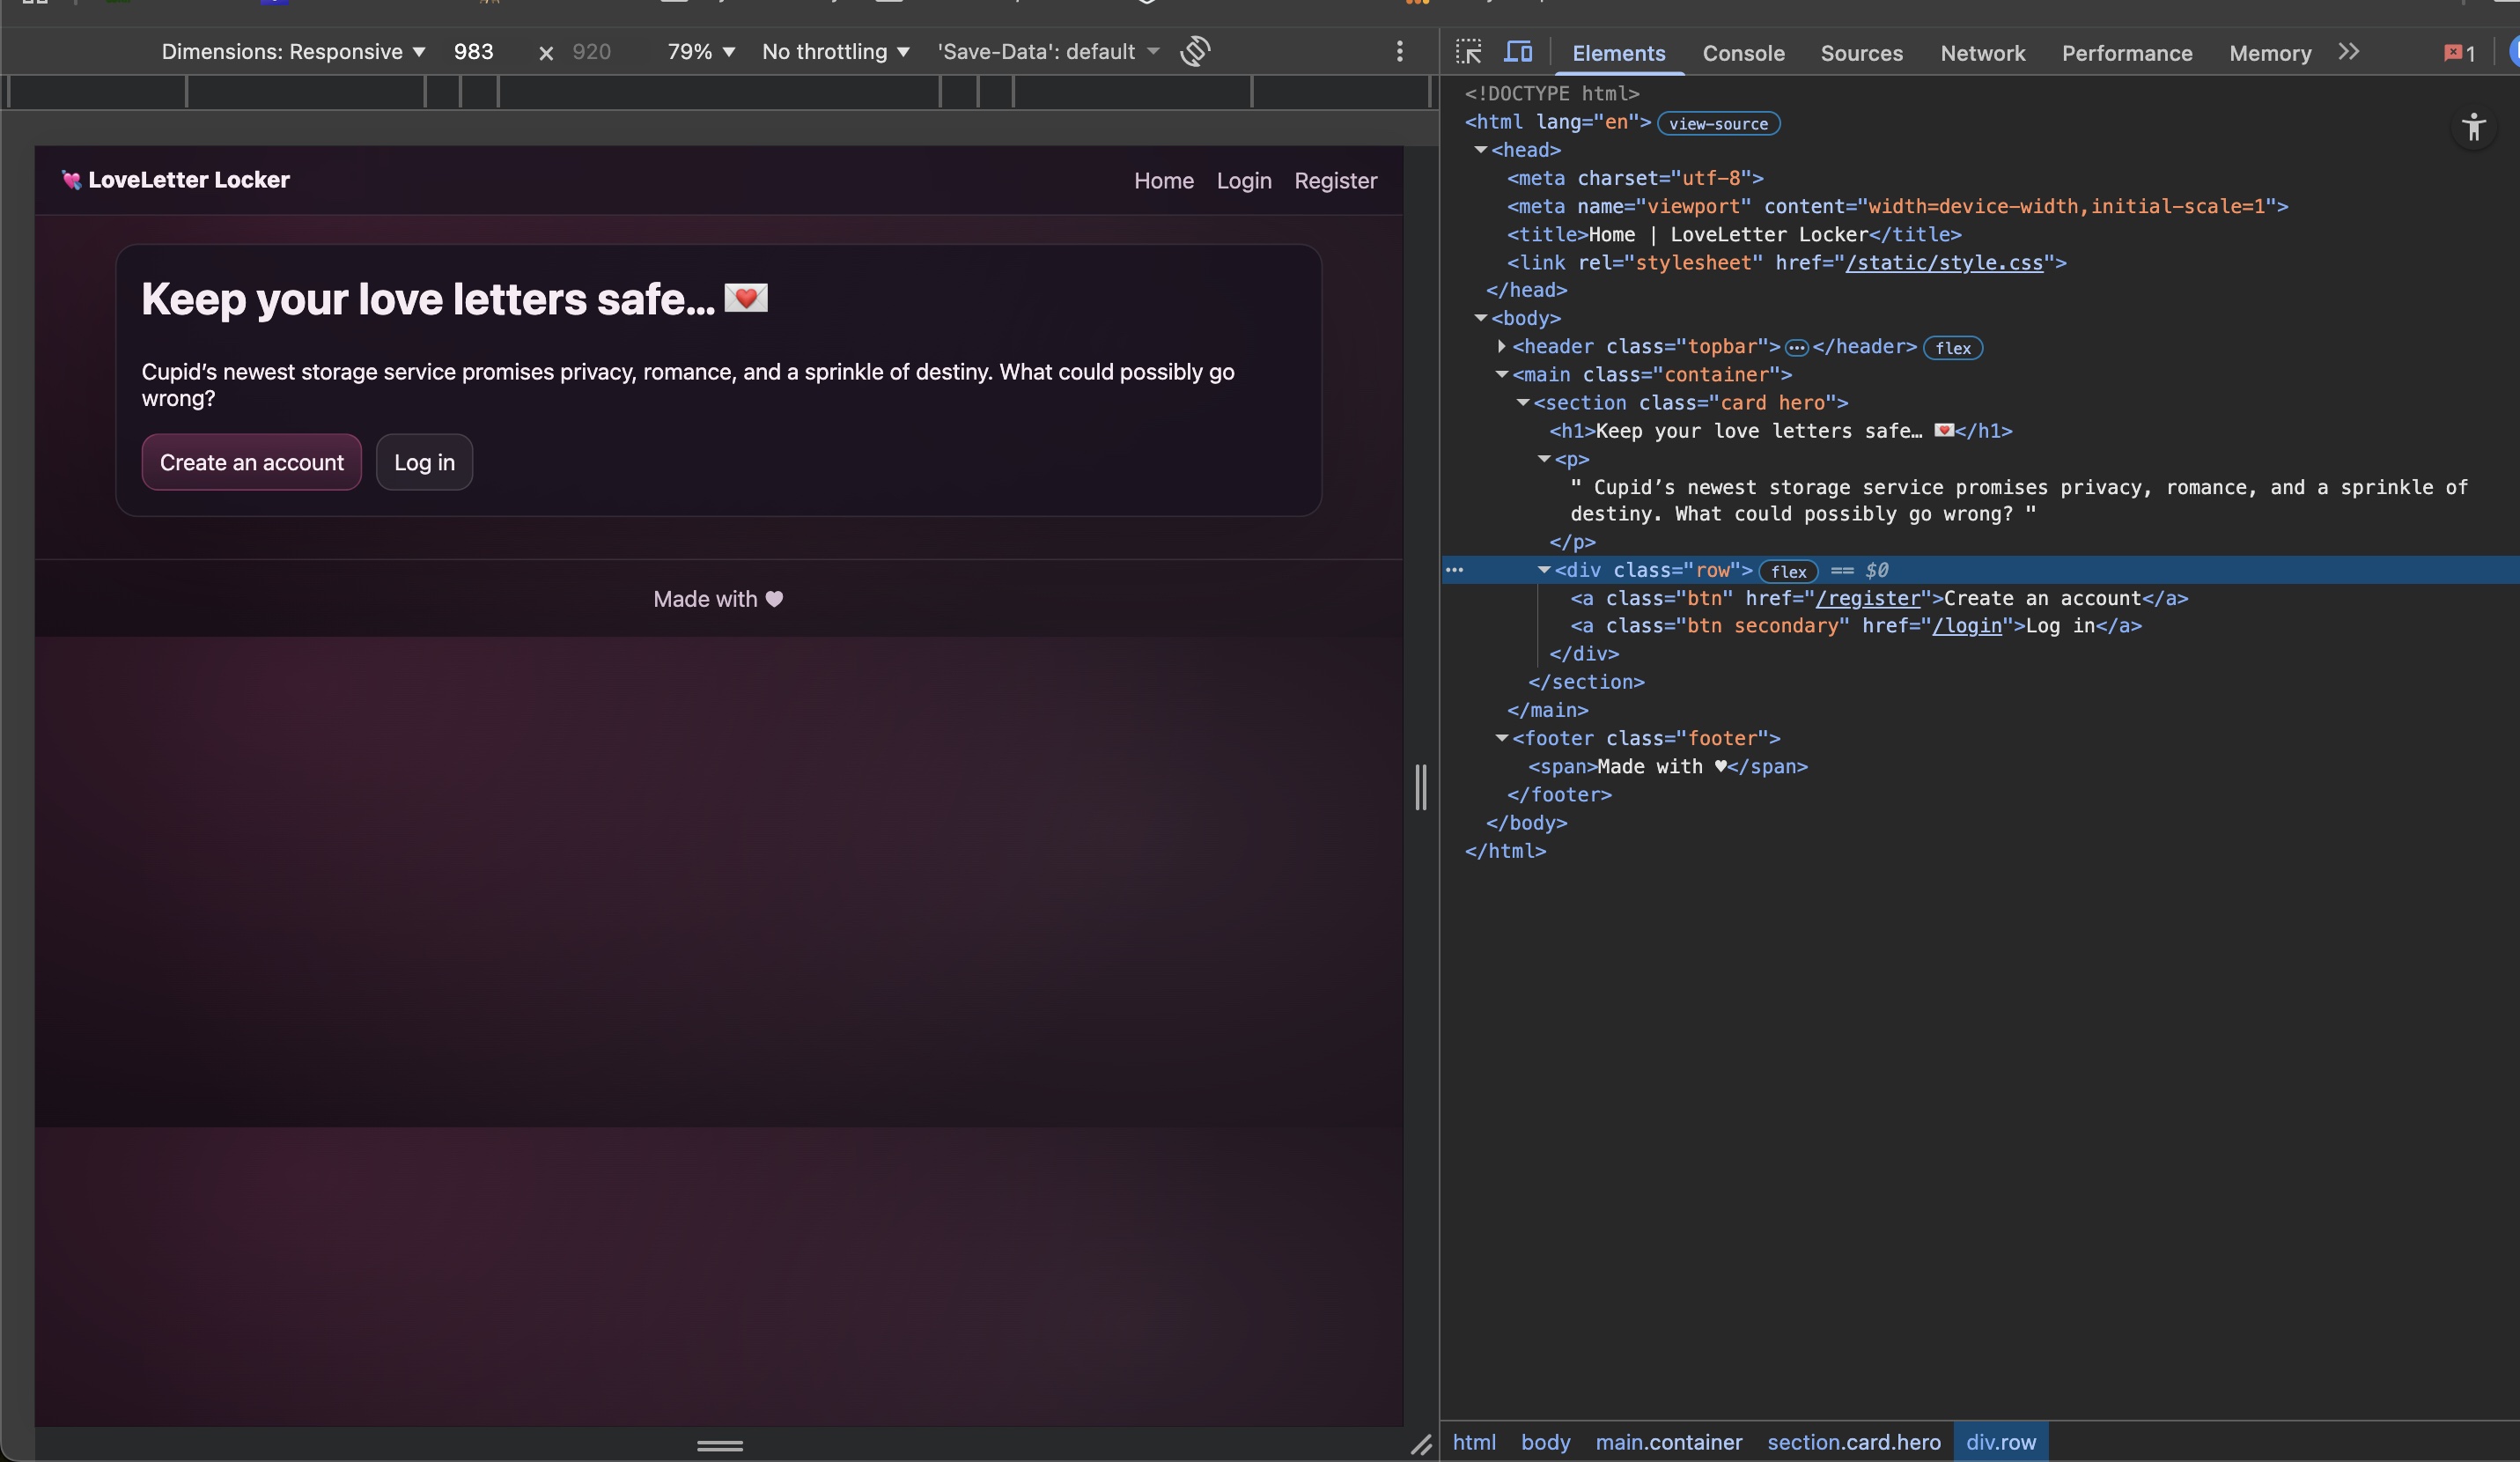Click the LoveLetter Locker heart logo
Screen dimensions: 2520x1462
coord(72,180)
